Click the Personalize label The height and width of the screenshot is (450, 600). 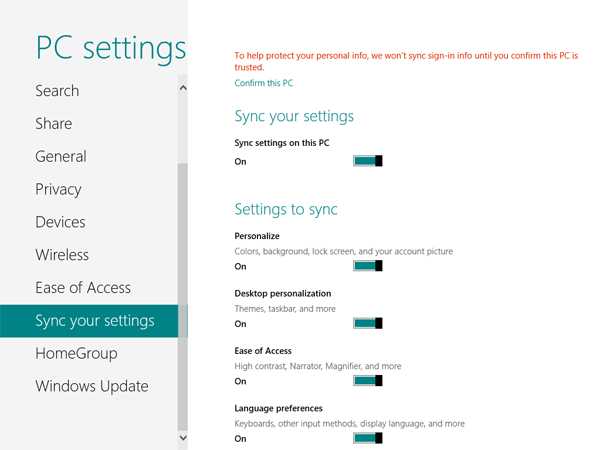[257, 236]
